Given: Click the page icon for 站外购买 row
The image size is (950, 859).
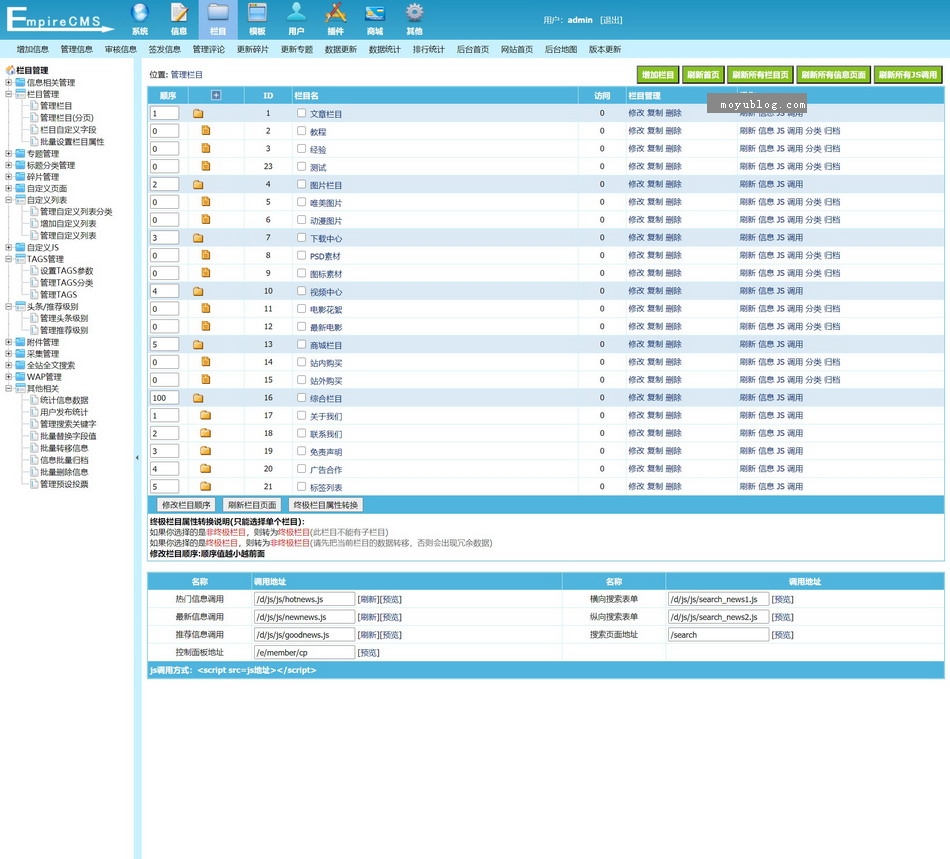Looking at the screenshot, I should 206,380.
